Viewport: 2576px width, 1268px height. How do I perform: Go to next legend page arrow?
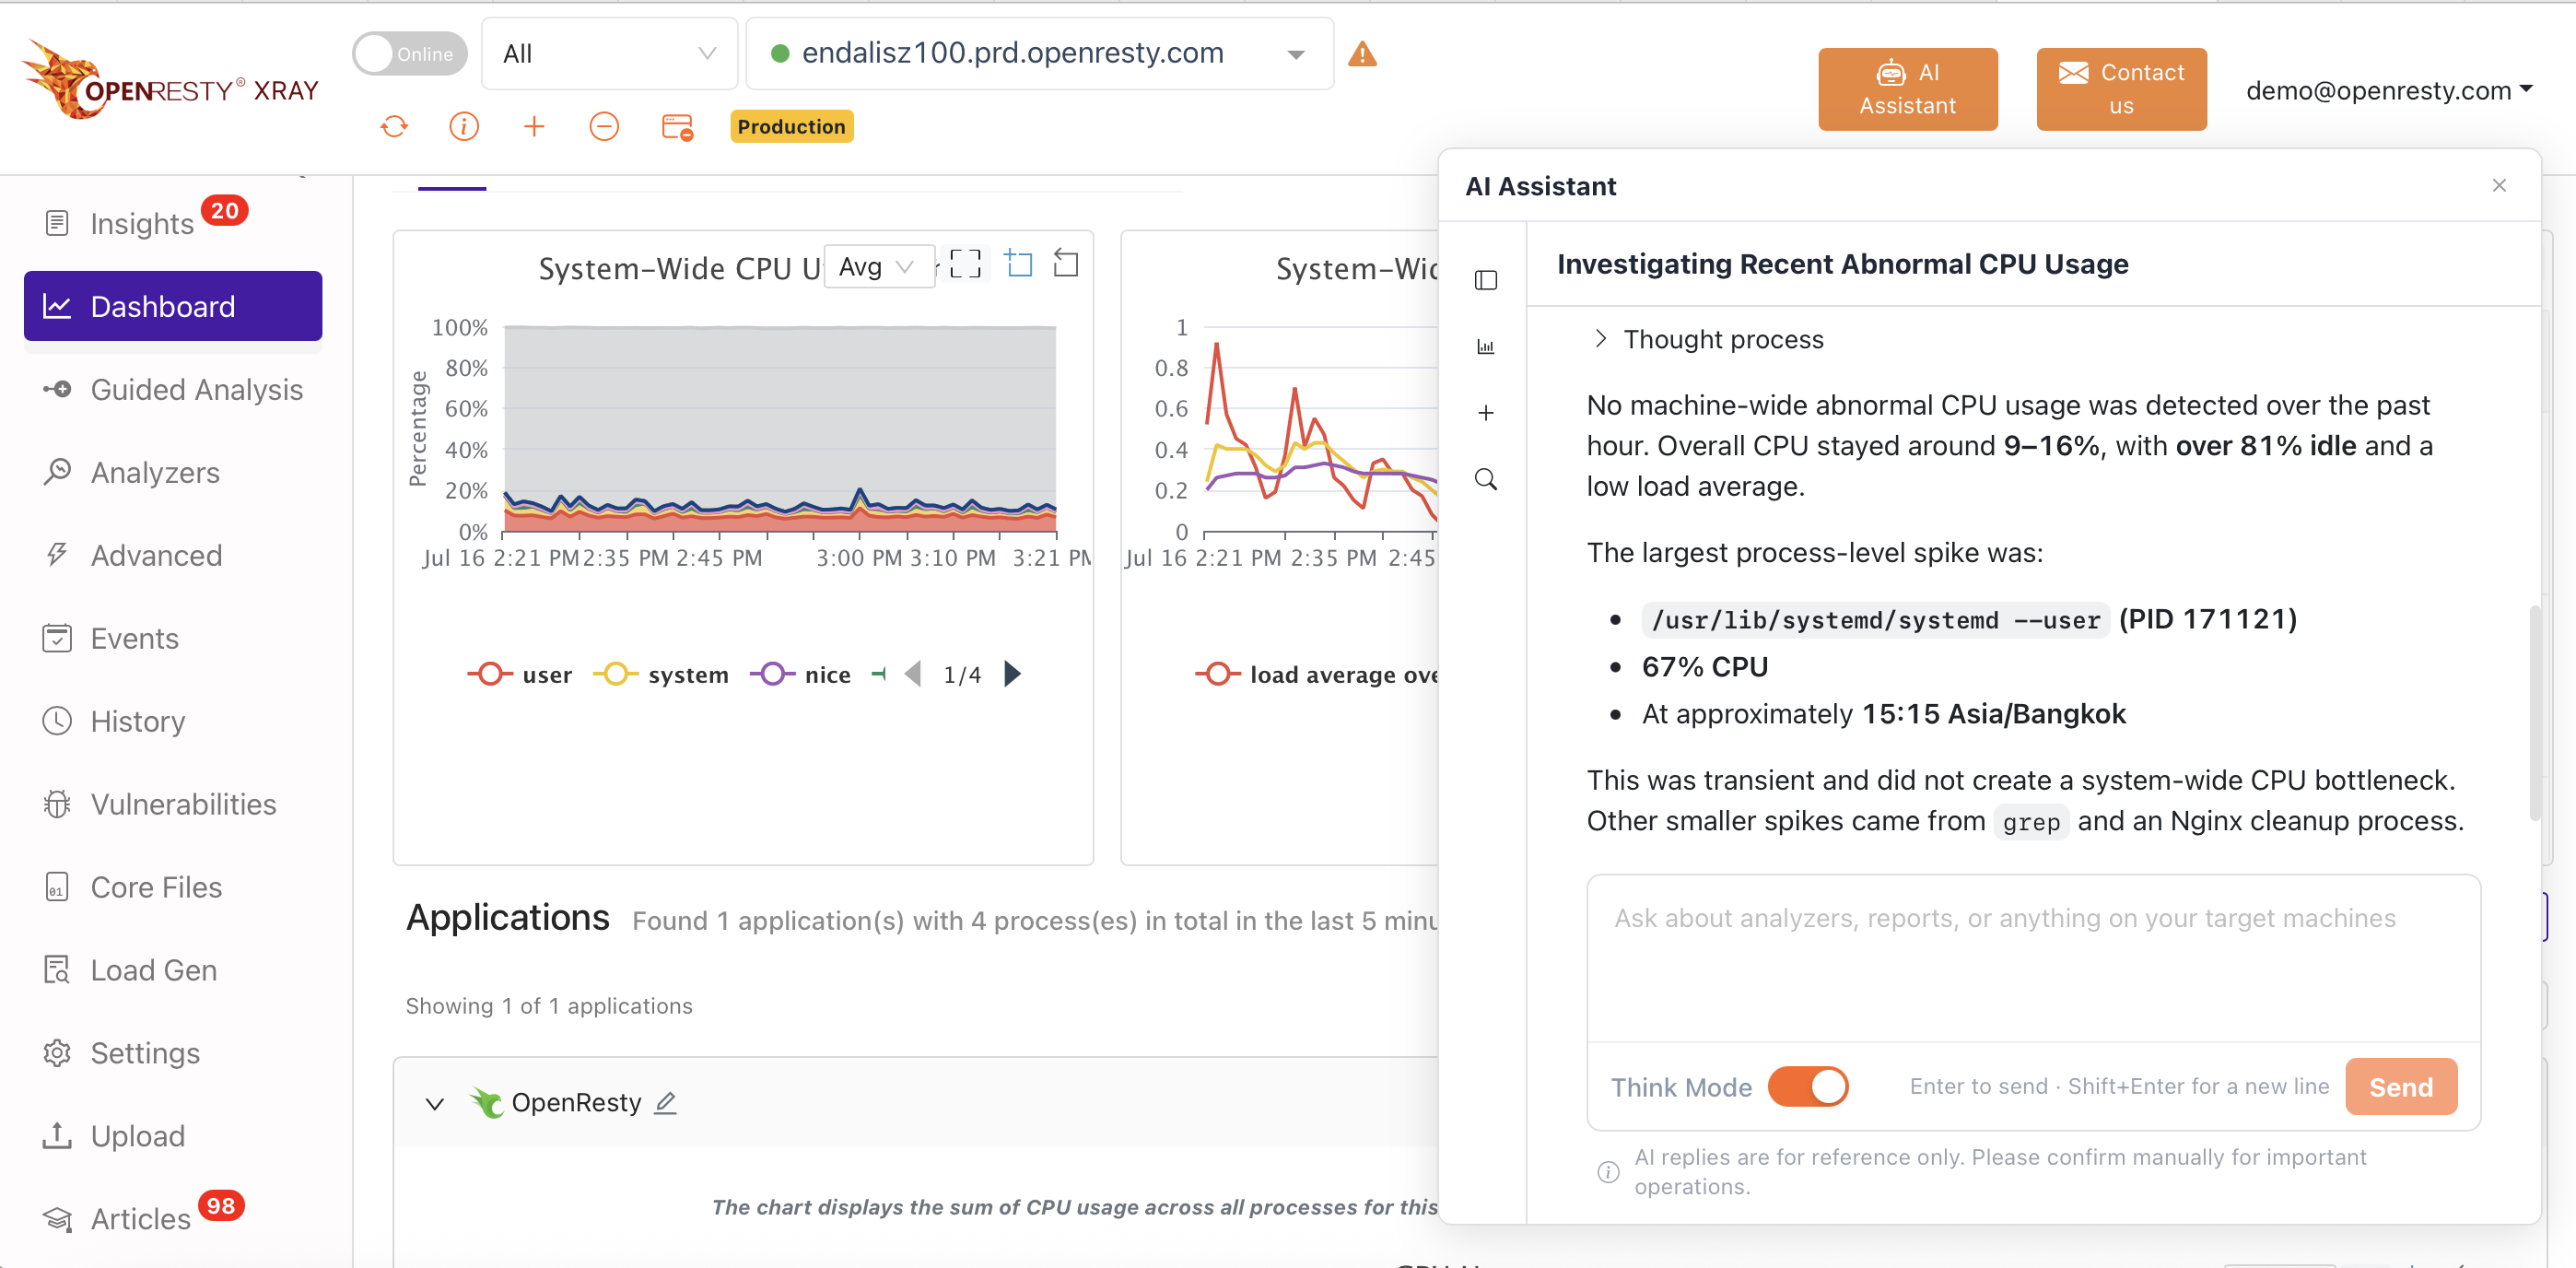[1012, 674]
